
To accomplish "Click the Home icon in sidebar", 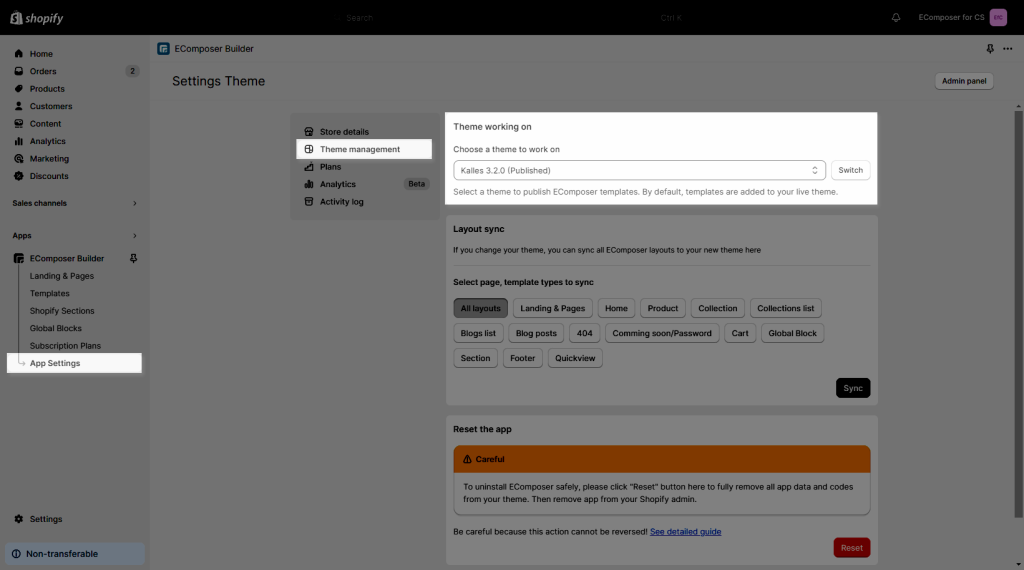I will [19, 54].
